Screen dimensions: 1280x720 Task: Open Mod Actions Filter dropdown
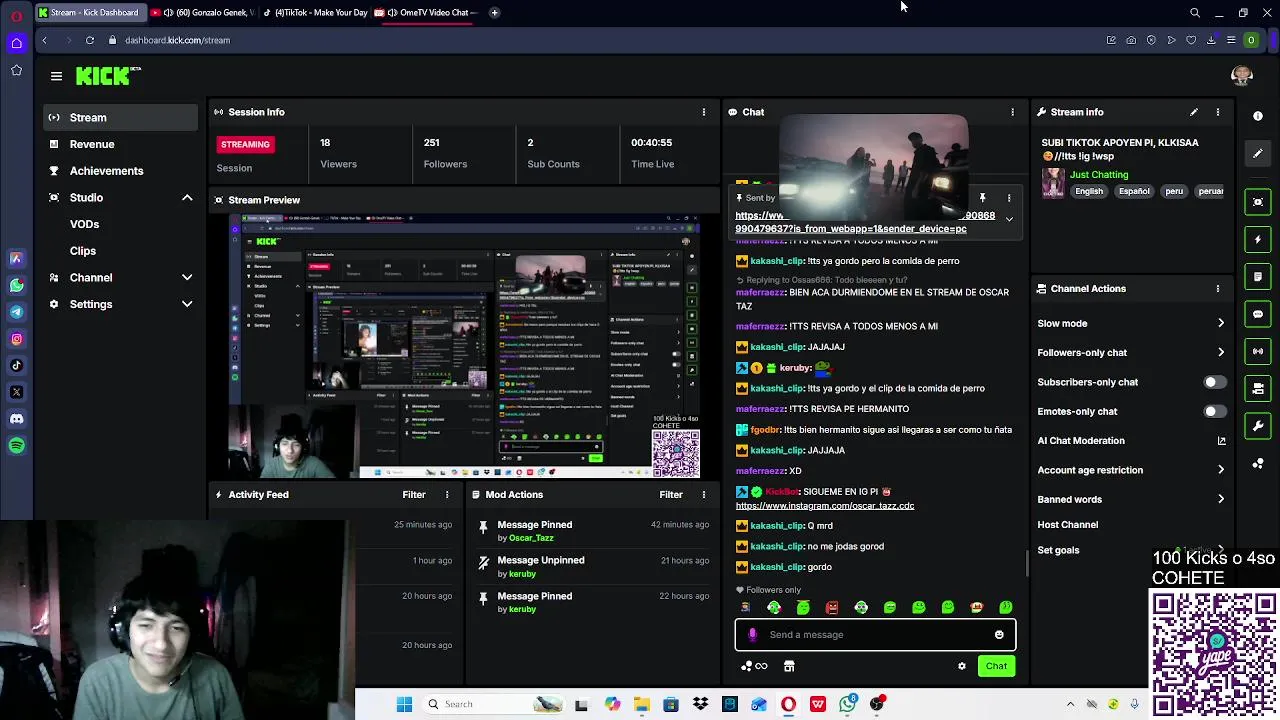click(671, 494)
